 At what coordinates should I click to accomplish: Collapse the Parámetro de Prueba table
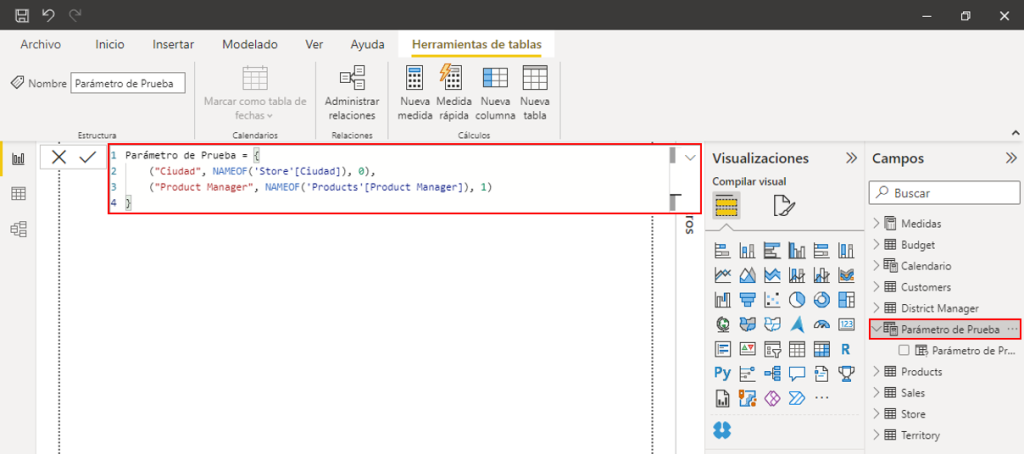tap(876, 329)
